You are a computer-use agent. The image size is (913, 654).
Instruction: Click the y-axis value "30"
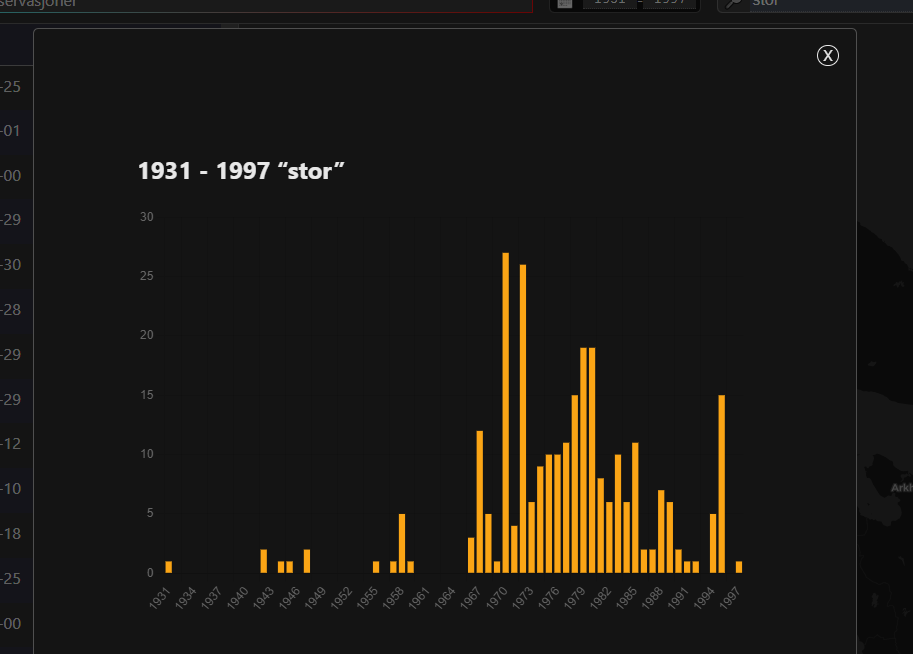147,217
